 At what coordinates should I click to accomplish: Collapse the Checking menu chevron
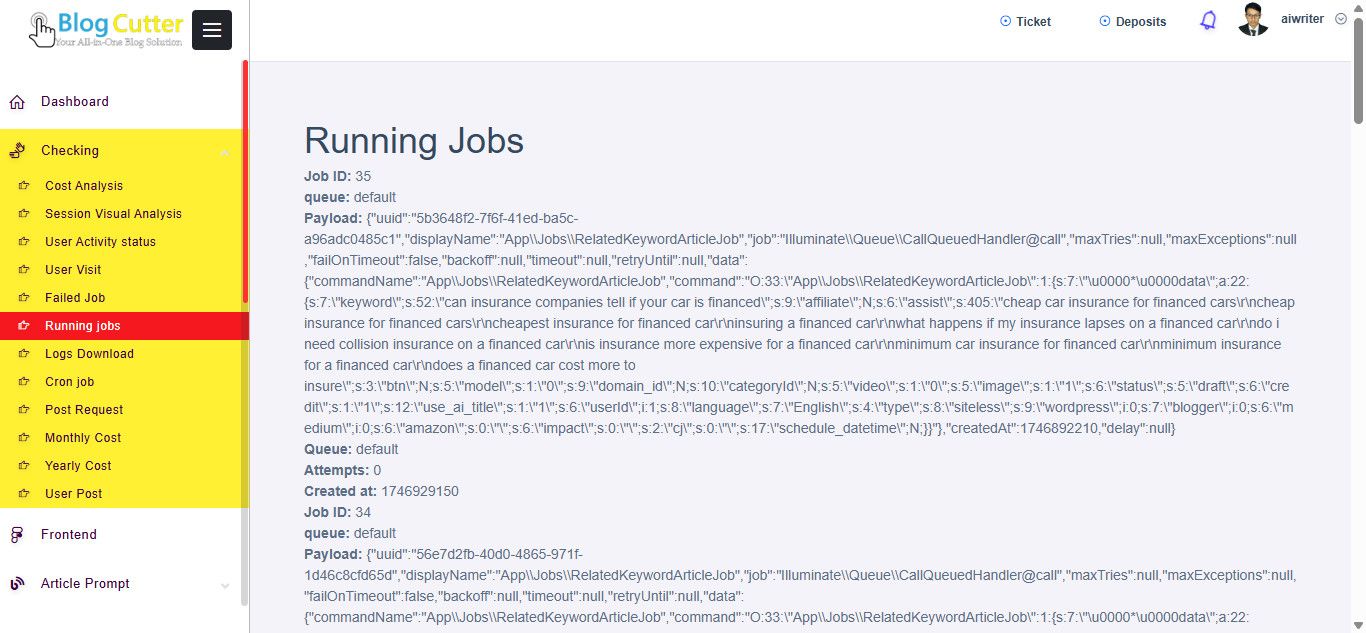coord(224,152)
